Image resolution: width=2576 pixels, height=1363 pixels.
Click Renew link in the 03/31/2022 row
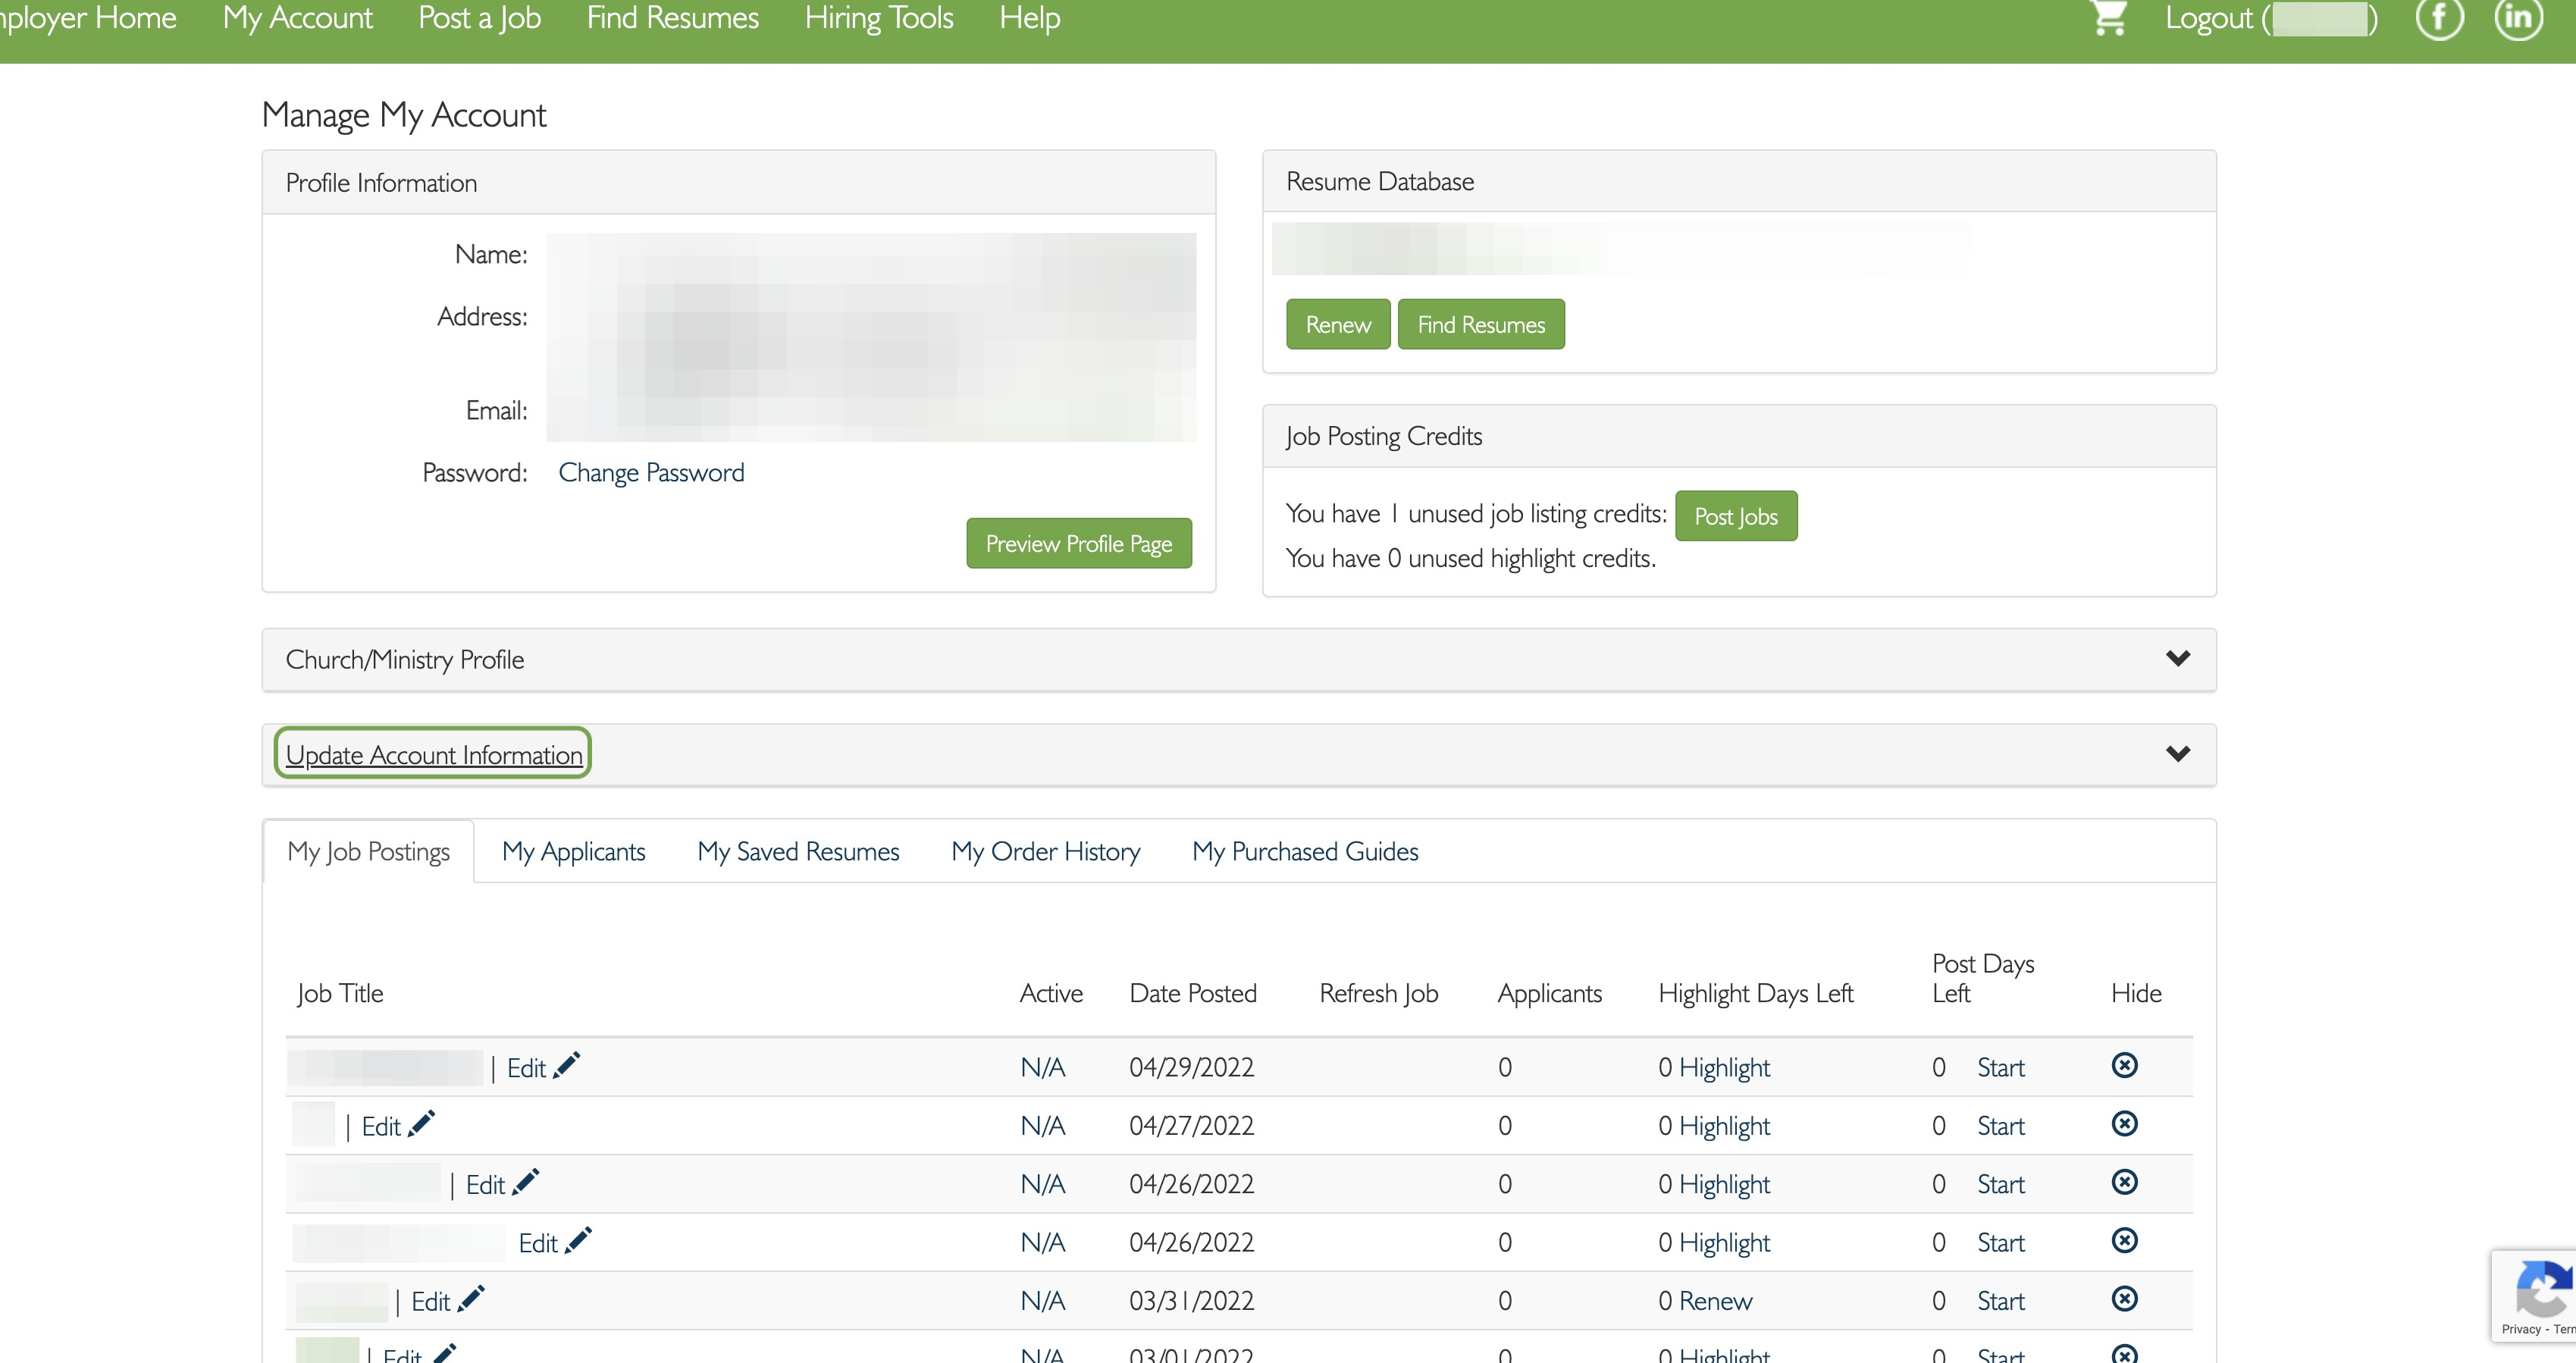point(1715,1301)
